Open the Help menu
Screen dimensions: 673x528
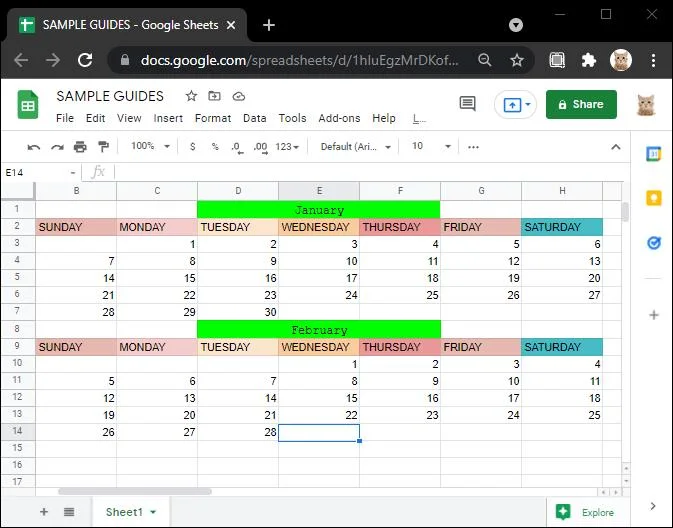[x=384, y=118]
